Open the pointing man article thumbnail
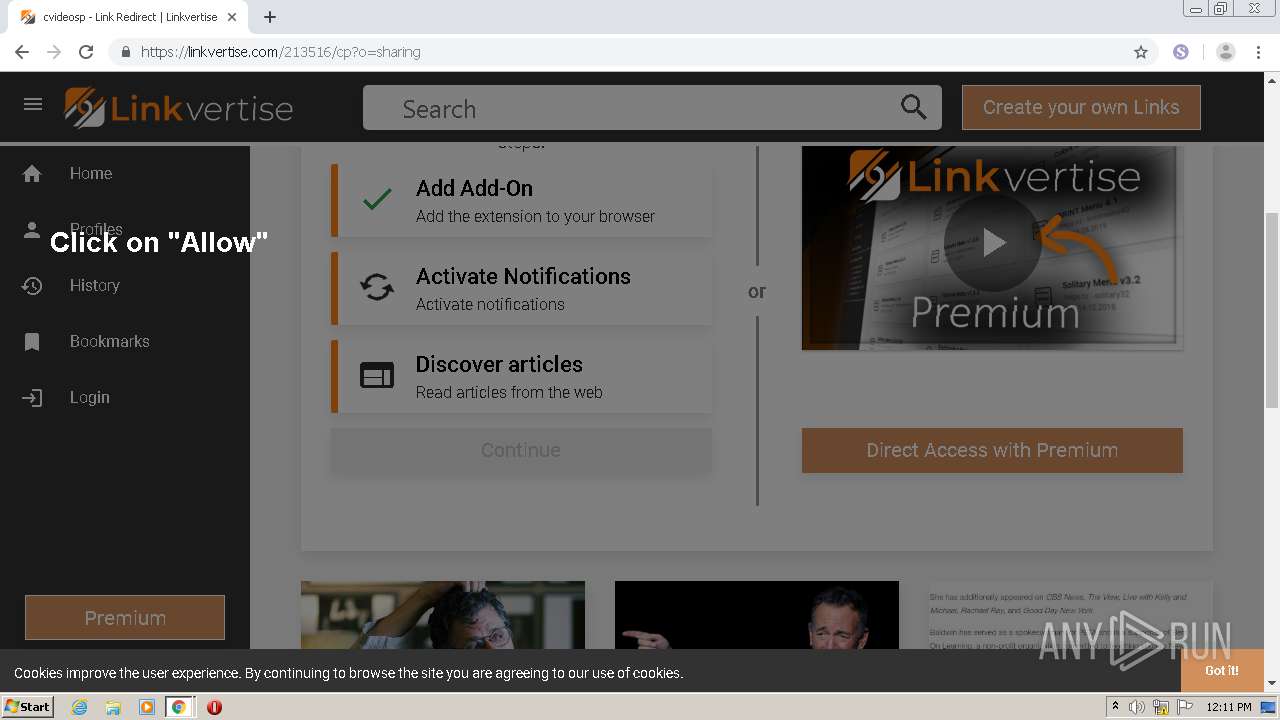Image resolution: width=1280 pixels, height=720 pixels. click(x=757, y=616)
